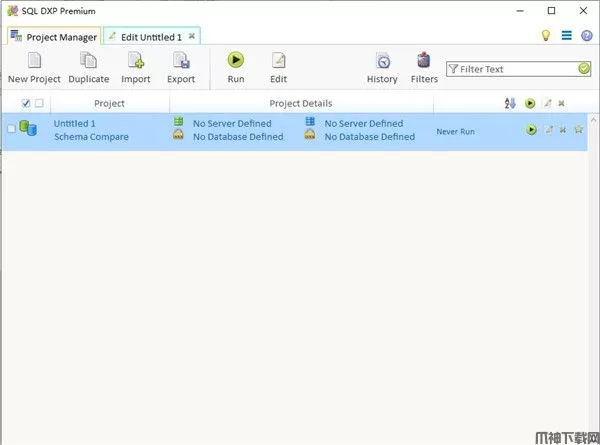Apply filter with the green check icon
The height and width of the screenshot is (445, 600).
point(584,69)
